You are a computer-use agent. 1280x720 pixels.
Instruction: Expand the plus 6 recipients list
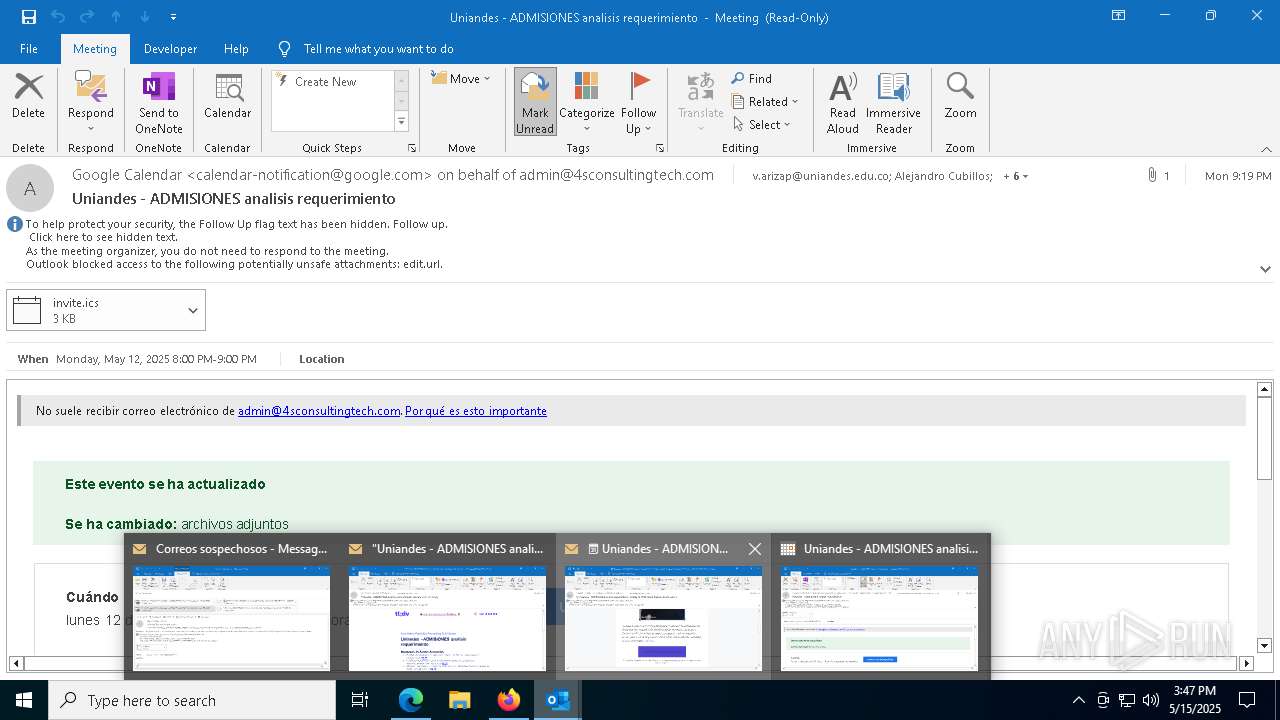(1016, 176)
